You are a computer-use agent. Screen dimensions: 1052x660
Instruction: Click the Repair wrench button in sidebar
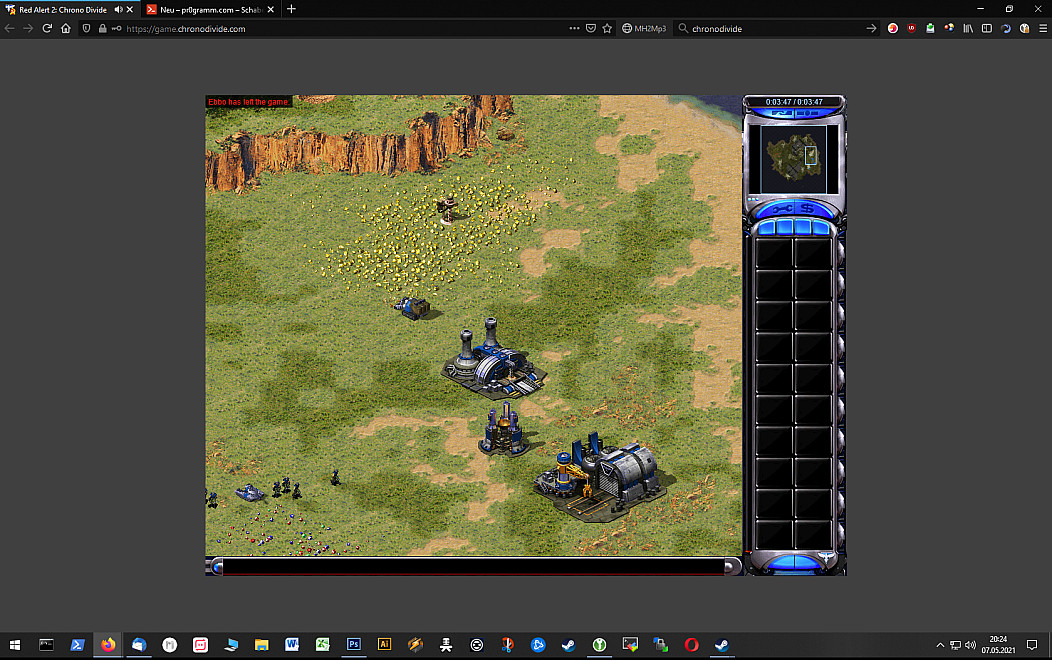click(781, 208)
